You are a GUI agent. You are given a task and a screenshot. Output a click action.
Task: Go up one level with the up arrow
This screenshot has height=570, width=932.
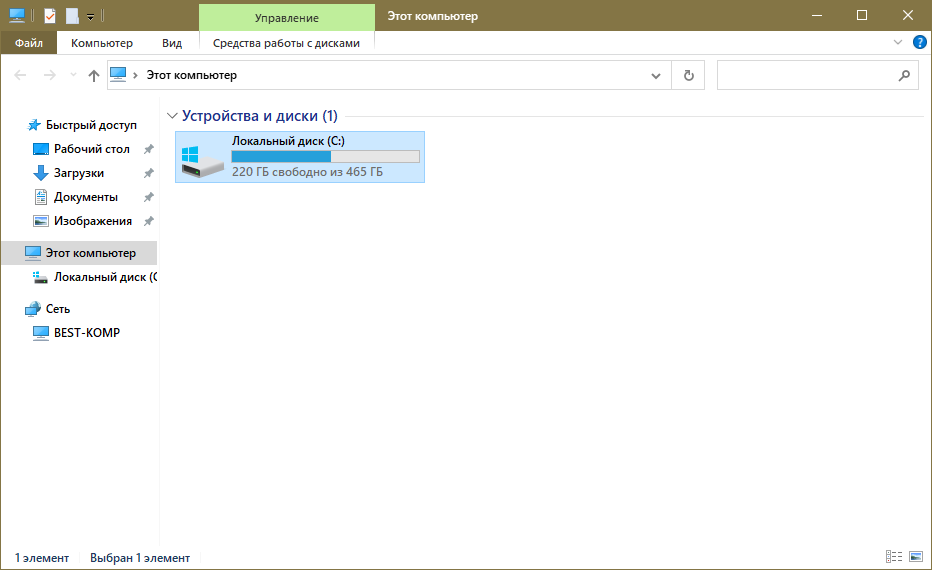click(x=94, y=75)
